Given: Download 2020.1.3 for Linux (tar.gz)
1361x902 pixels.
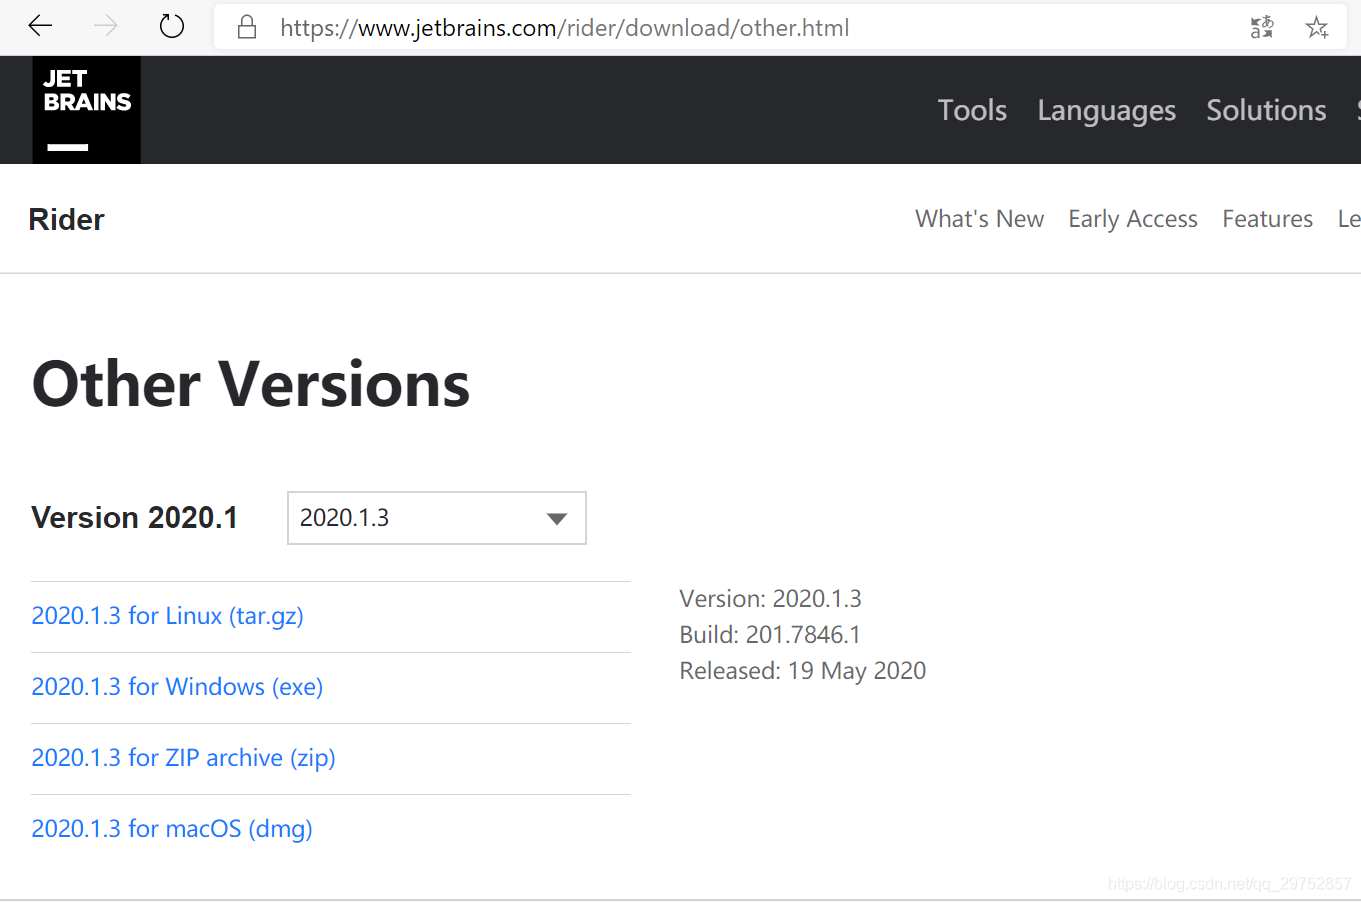Looking at the screenshot, I should tap(167, 616).
